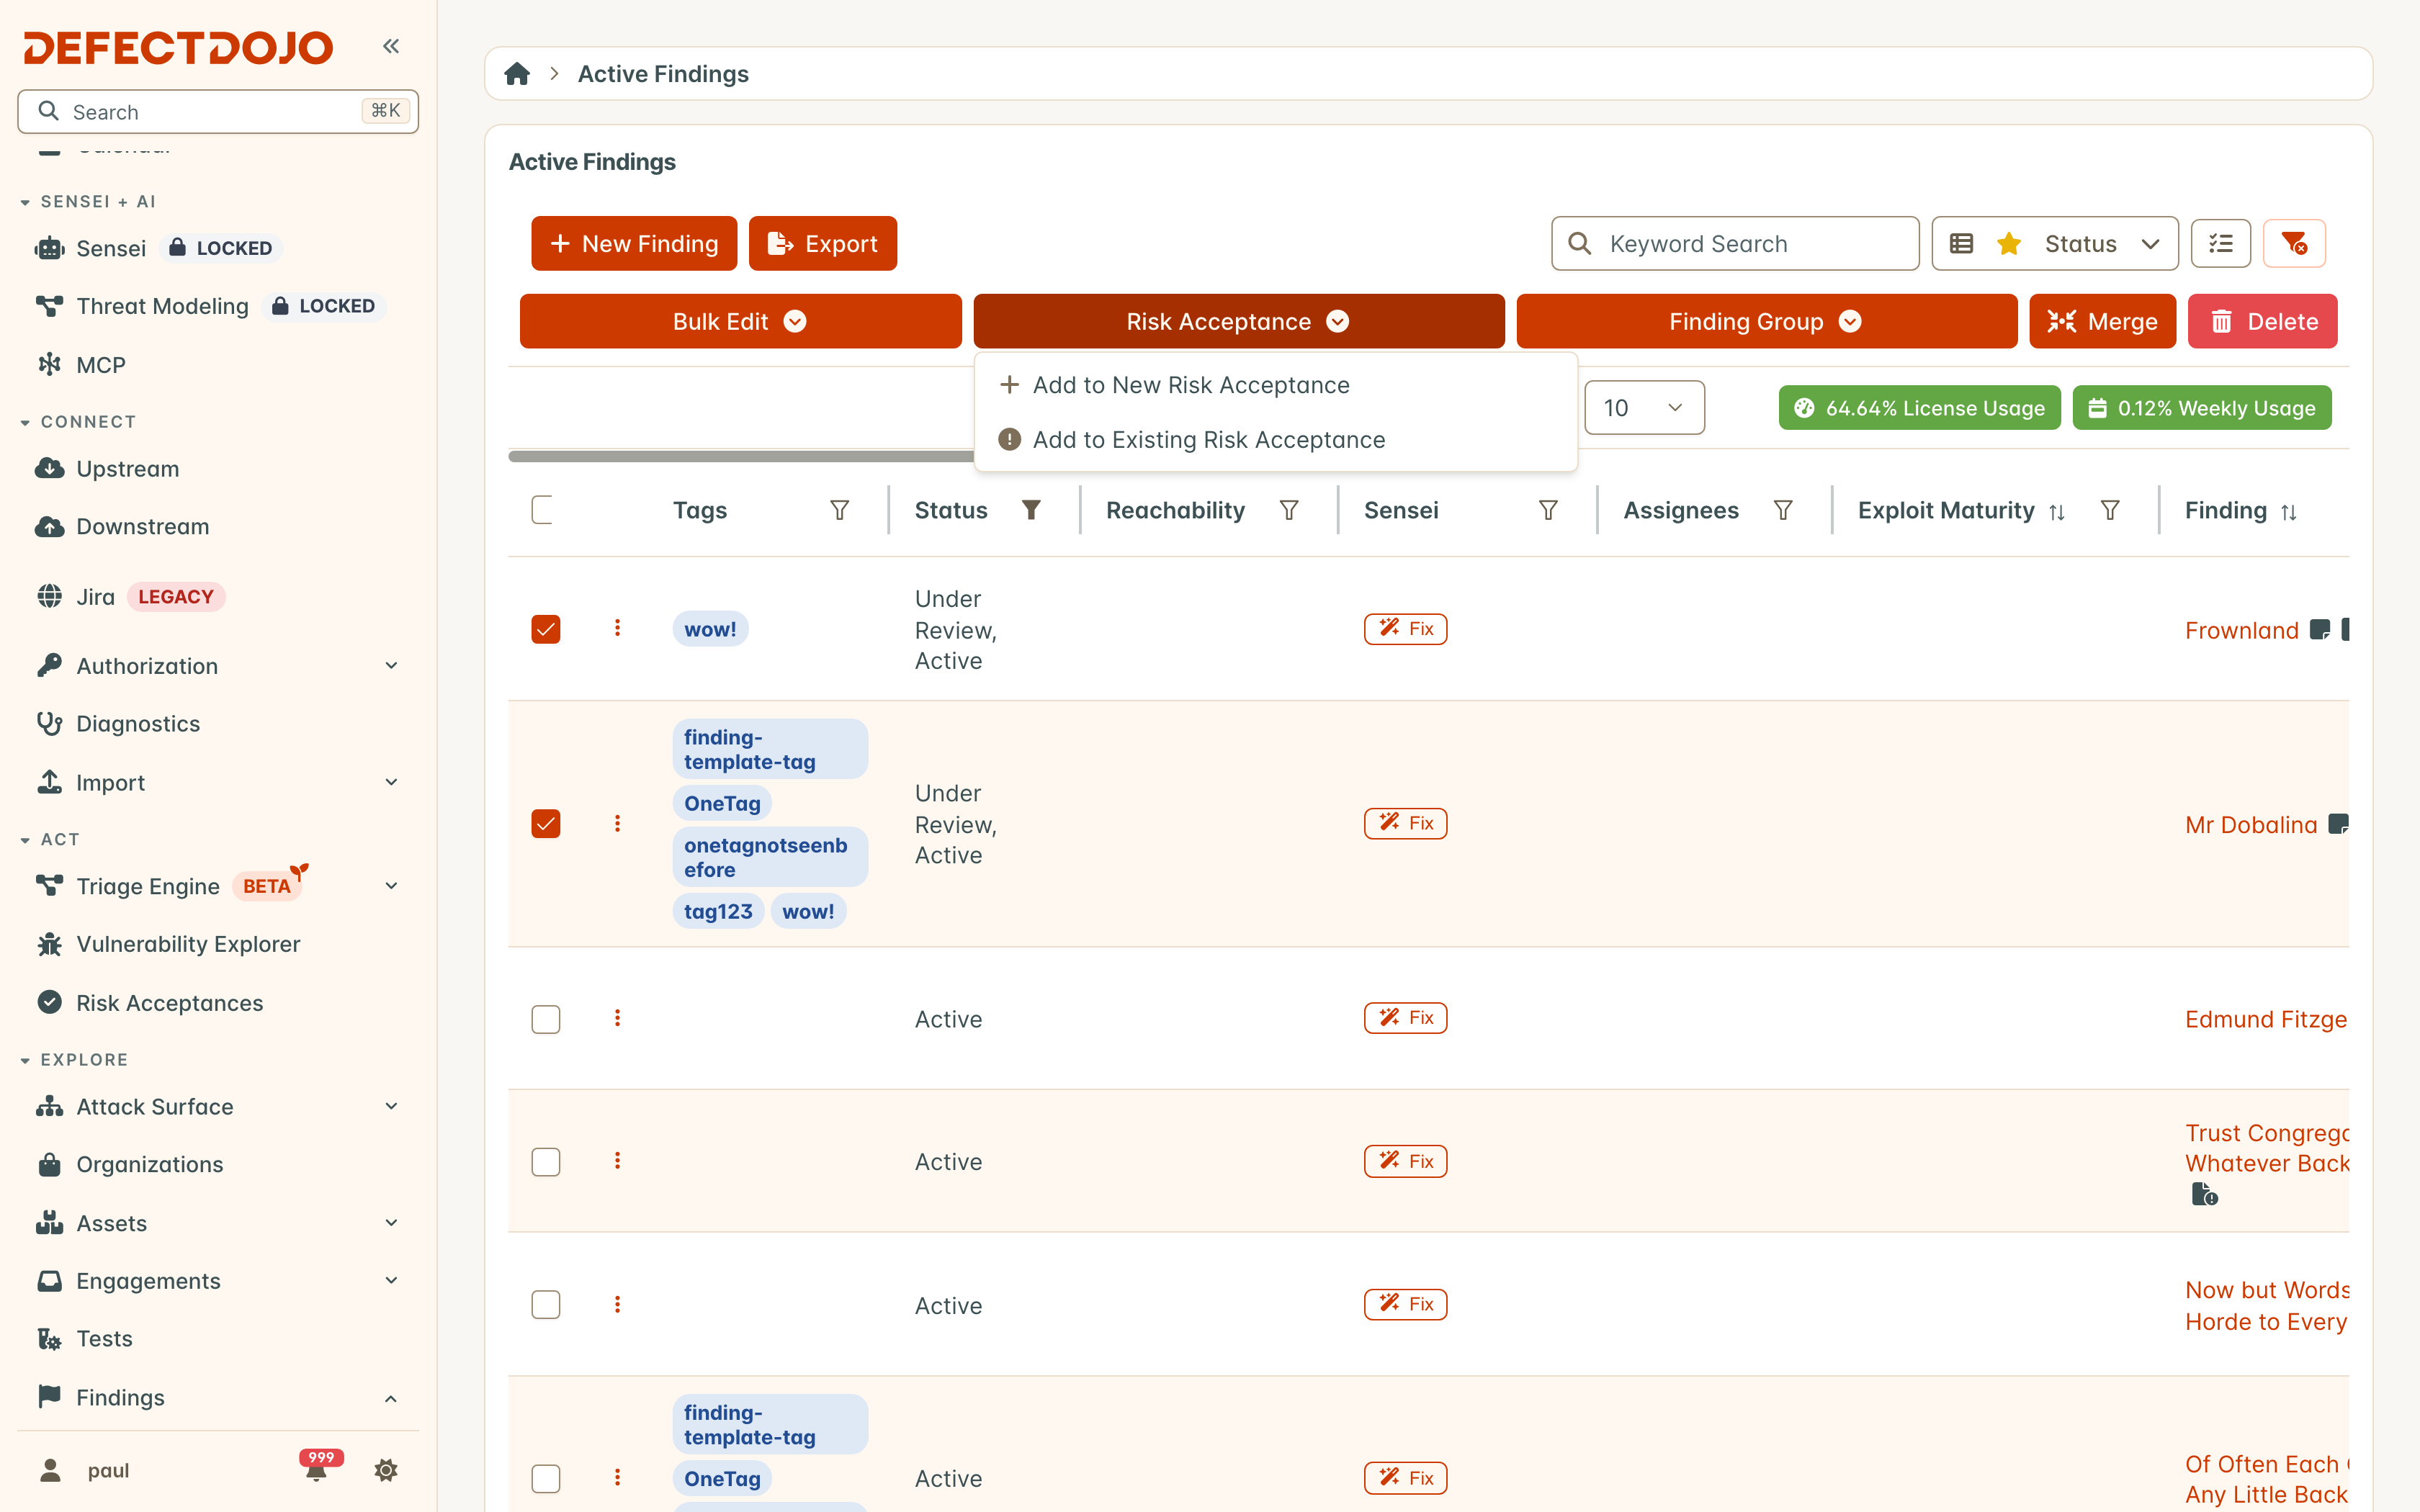Viewport: 2420px width, 1512px height.
Task: Click the red Delete button
Action: click(x=2262, y=321)
